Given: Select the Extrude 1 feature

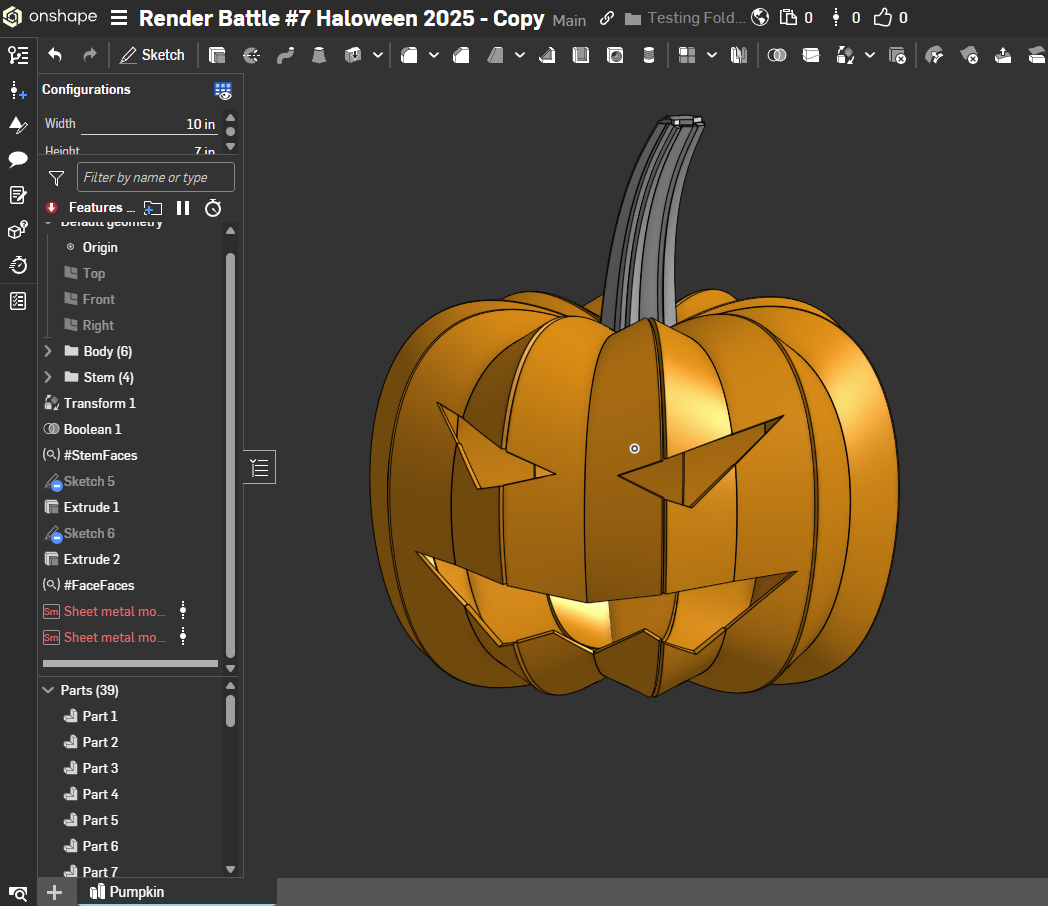Looking at the screenshot, I should [x=91, y=507].
